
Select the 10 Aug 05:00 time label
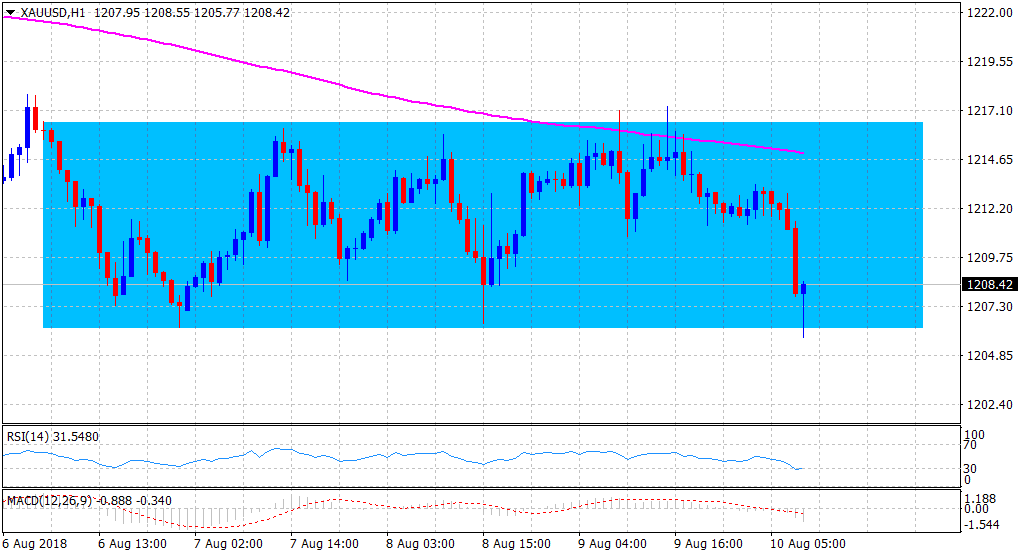tap(807, 544)
